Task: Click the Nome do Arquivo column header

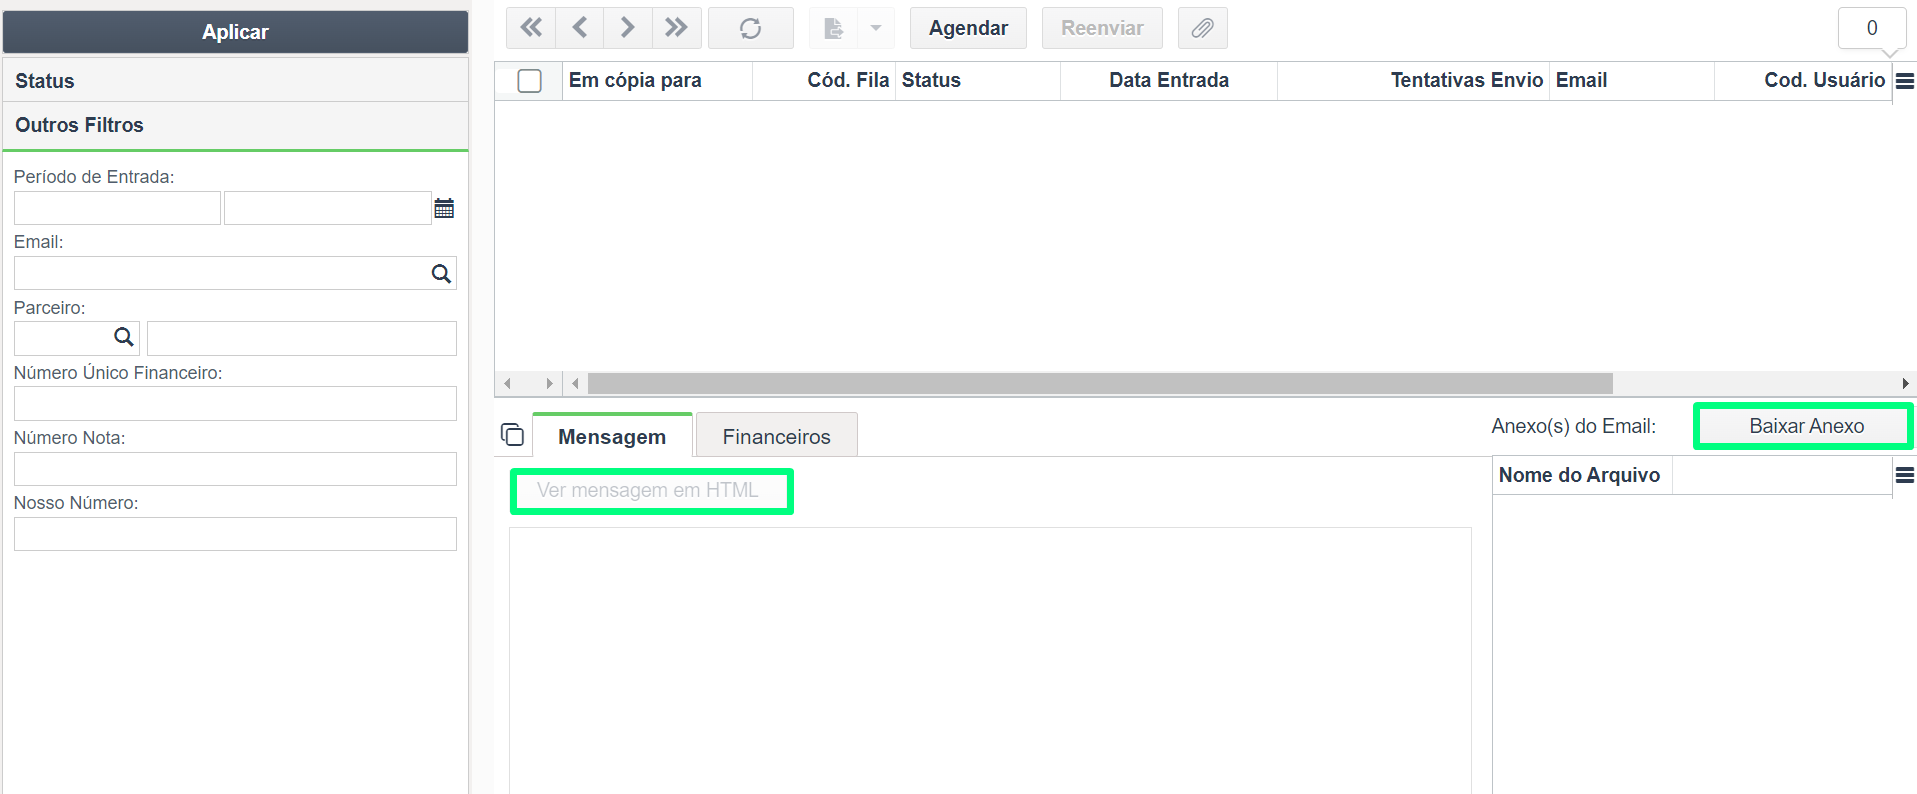Action: click(x=1582, y=476)
